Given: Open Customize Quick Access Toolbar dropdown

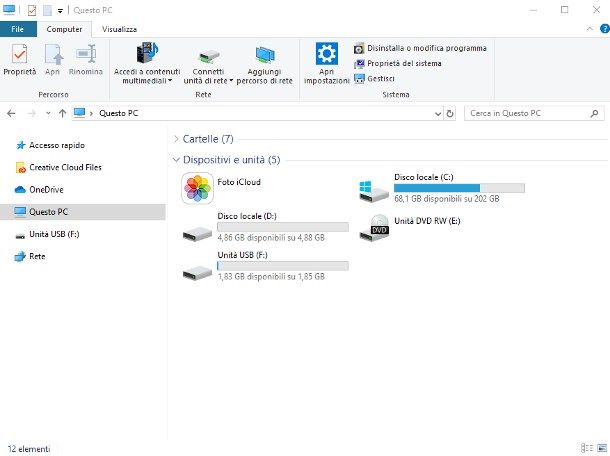Looking at the screenshot, I should pyautogui.click(x=60, y=11).
